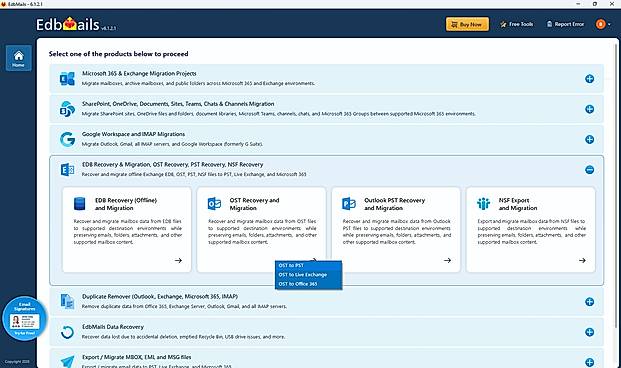Expand Microsoft 365 & Exchange Migration Projects
Viewport: 621px width, 368px height.
589,79
